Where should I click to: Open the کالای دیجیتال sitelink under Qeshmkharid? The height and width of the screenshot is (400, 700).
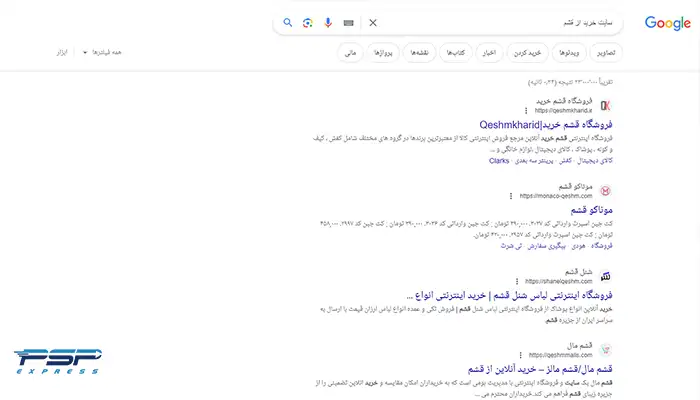[595, 161]
